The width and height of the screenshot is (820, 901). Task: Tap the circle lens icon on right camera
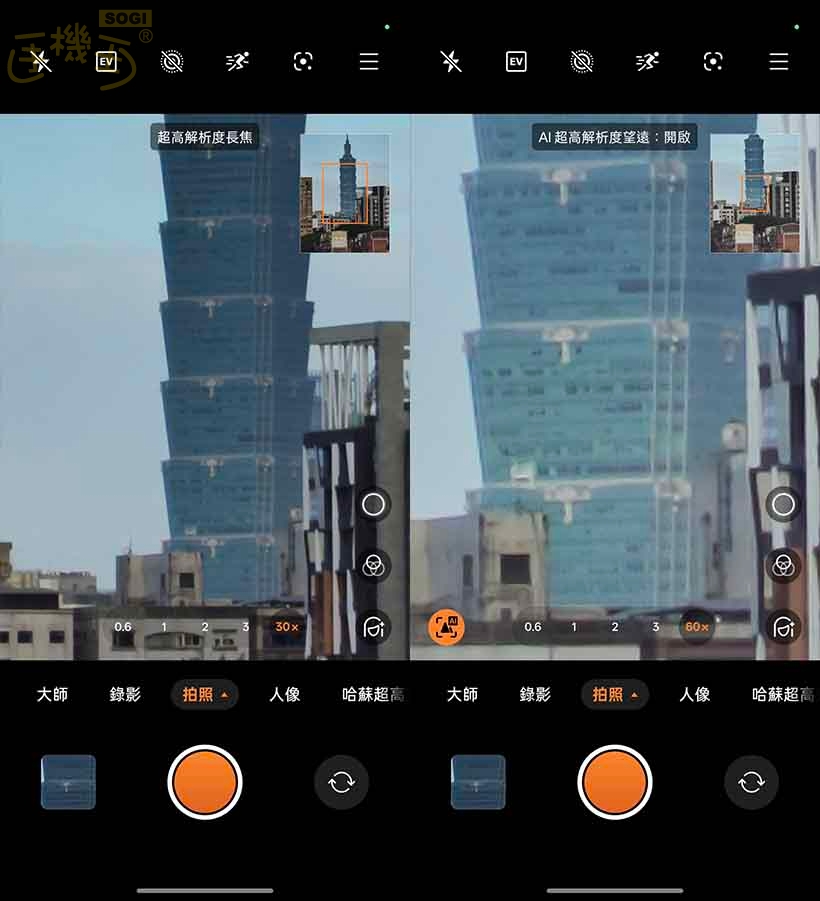pyautogui.click(x=783, y=505)
